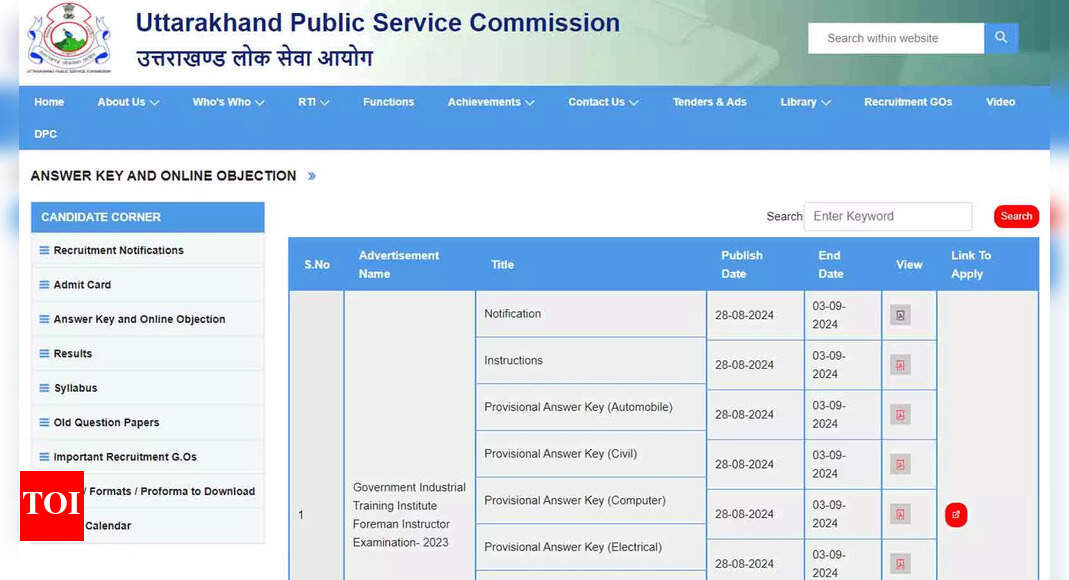This screenshot has height=580, width=1069.
Task: Click the Notification title cell
Action: point(590,314)
